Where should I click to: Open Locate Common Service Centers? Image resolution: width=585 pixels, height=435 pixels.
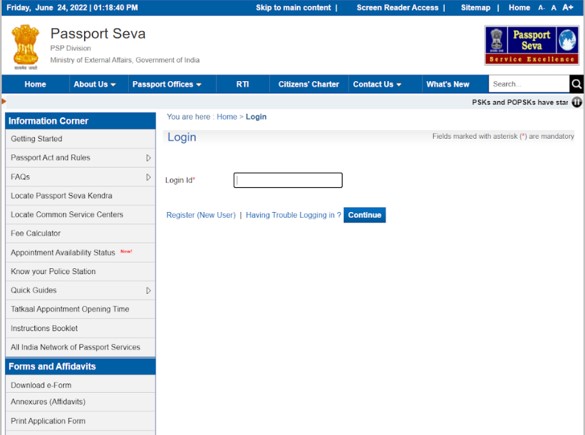coord(80,215)
